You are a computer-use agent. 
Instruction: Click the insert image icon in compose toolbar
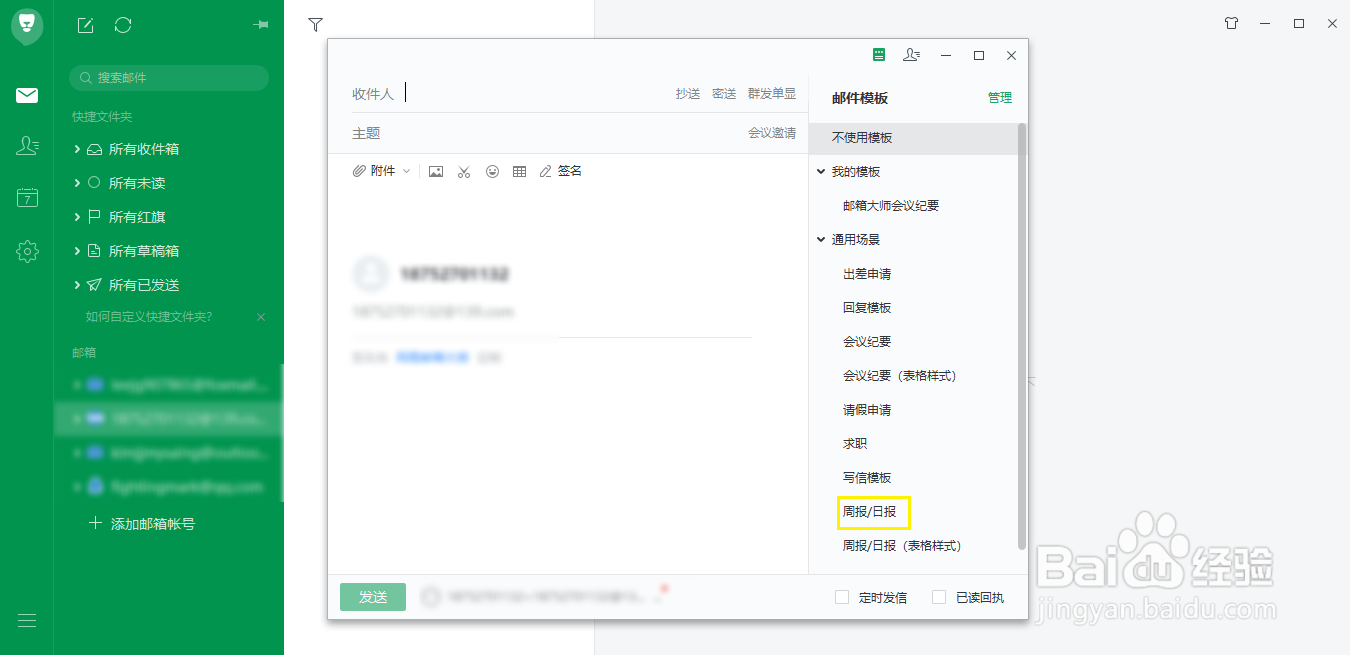point(435,171)
